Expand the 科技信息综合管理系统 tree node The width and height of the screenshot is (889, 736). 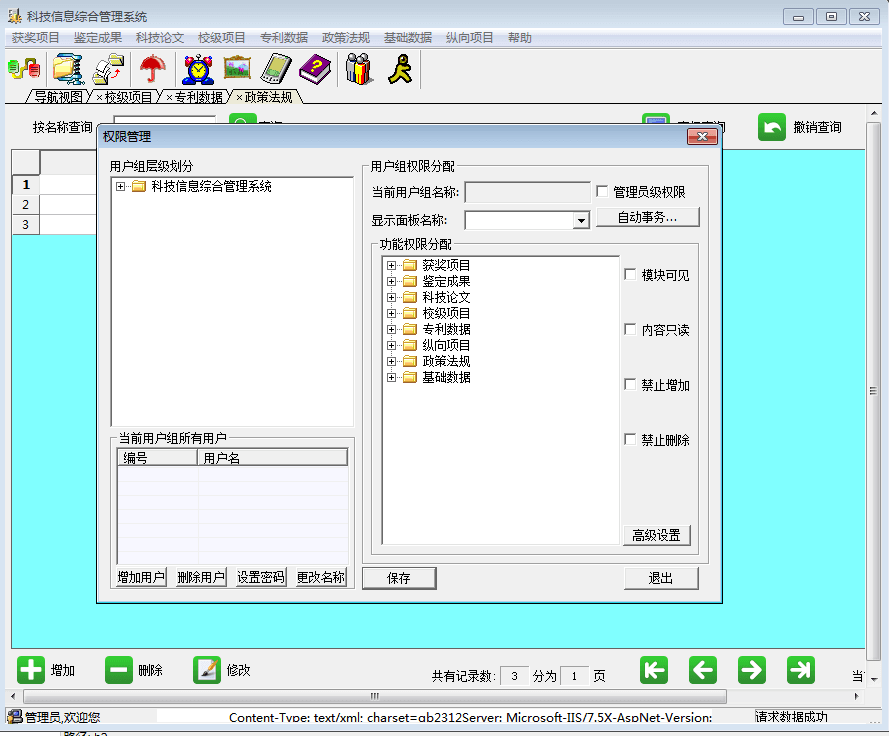point(121,187)
